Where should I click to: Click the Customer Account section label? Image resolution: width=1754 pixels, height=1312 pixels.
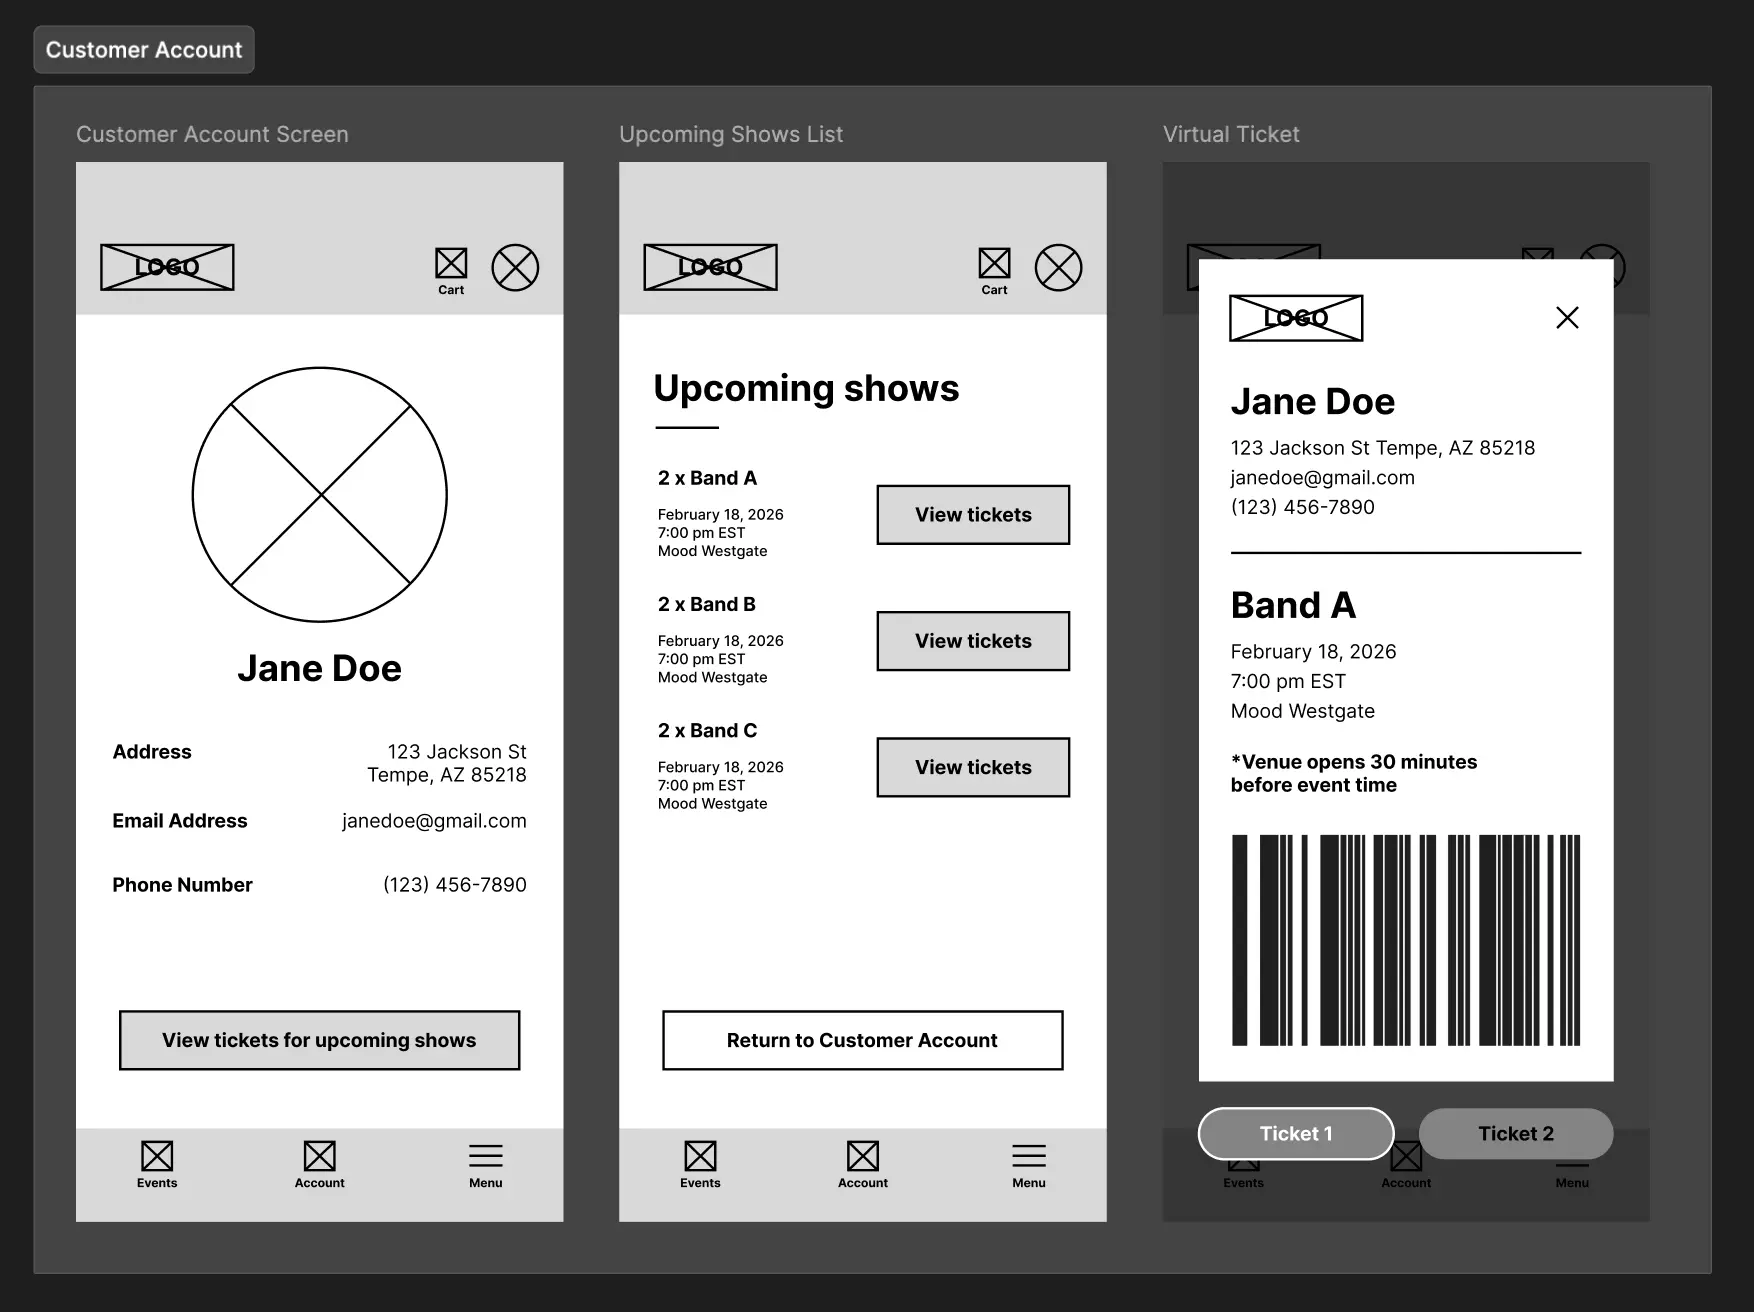coord(144,50)
